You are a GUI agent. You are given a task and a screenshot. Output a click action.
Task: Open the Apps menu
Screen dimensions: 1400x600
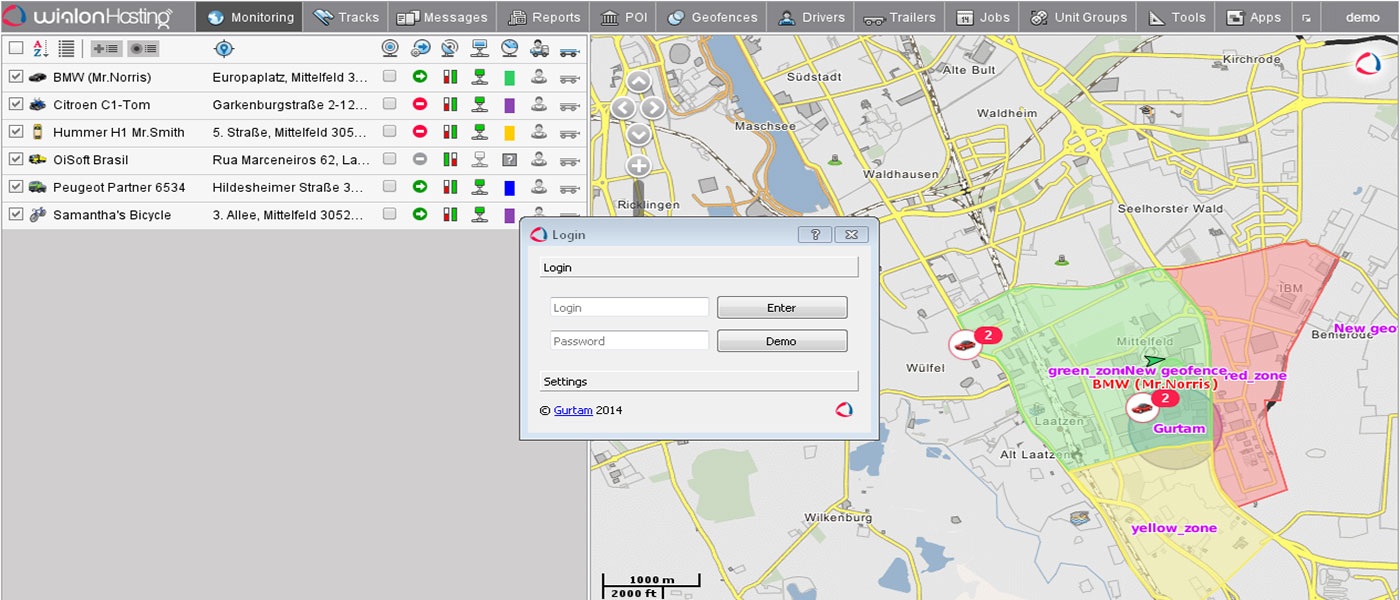pyautogui.click(x=1254, y=17)
